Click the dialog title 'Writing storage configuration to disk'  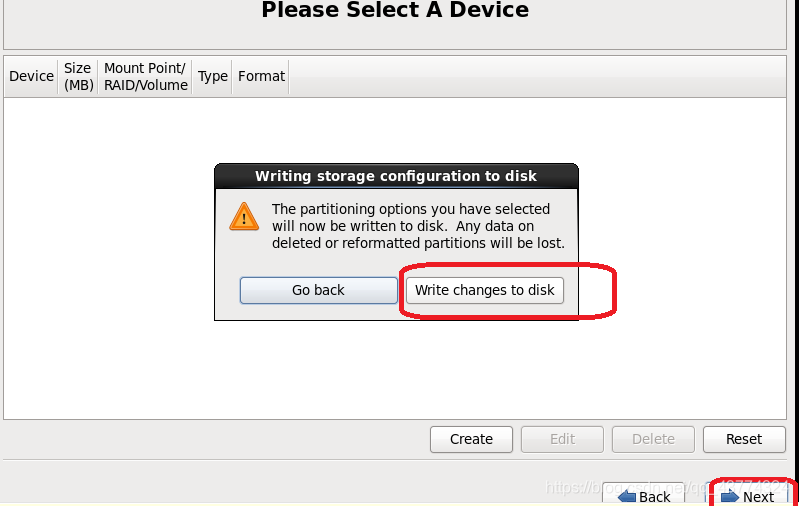(396, 176)
